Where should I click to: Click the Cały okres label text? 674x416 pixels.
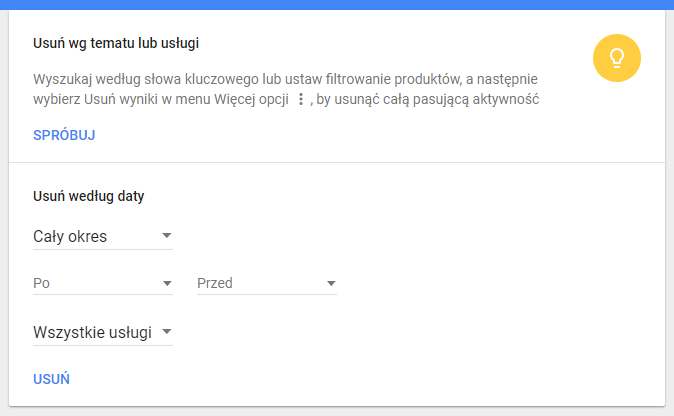pos(70,236)
